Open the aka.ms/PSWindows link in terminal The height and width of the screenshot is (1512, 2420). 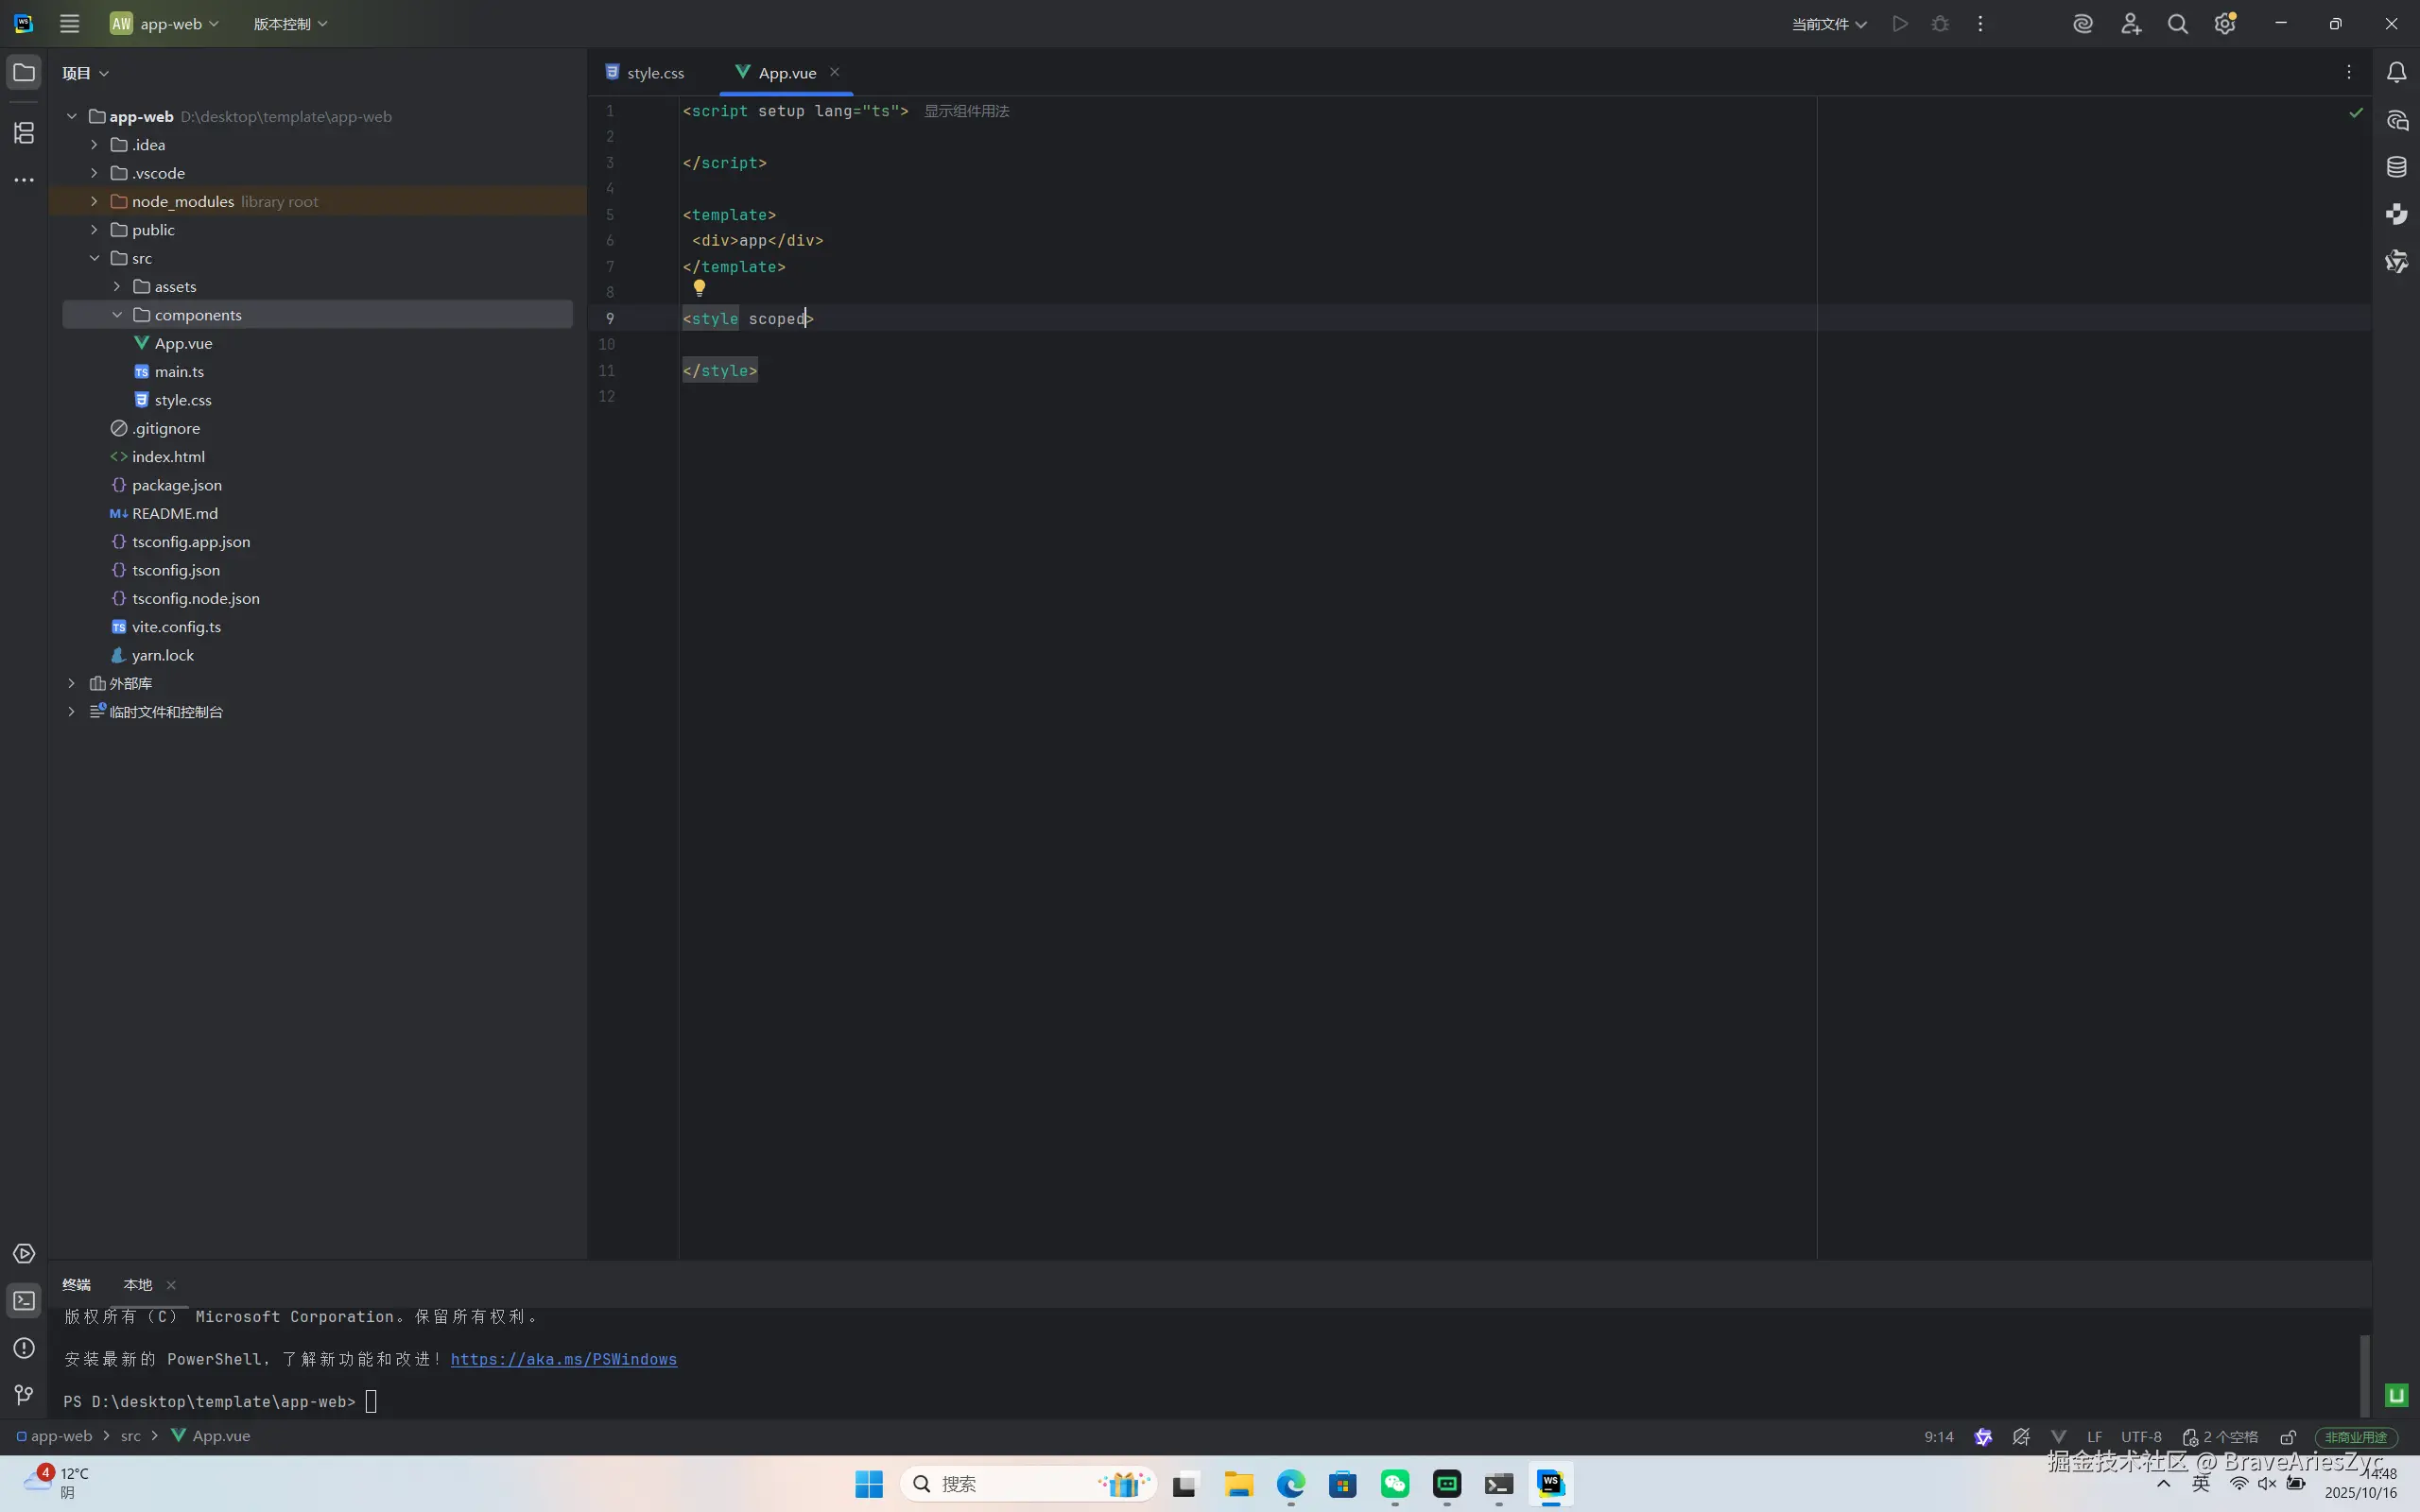pos(563,1359)
